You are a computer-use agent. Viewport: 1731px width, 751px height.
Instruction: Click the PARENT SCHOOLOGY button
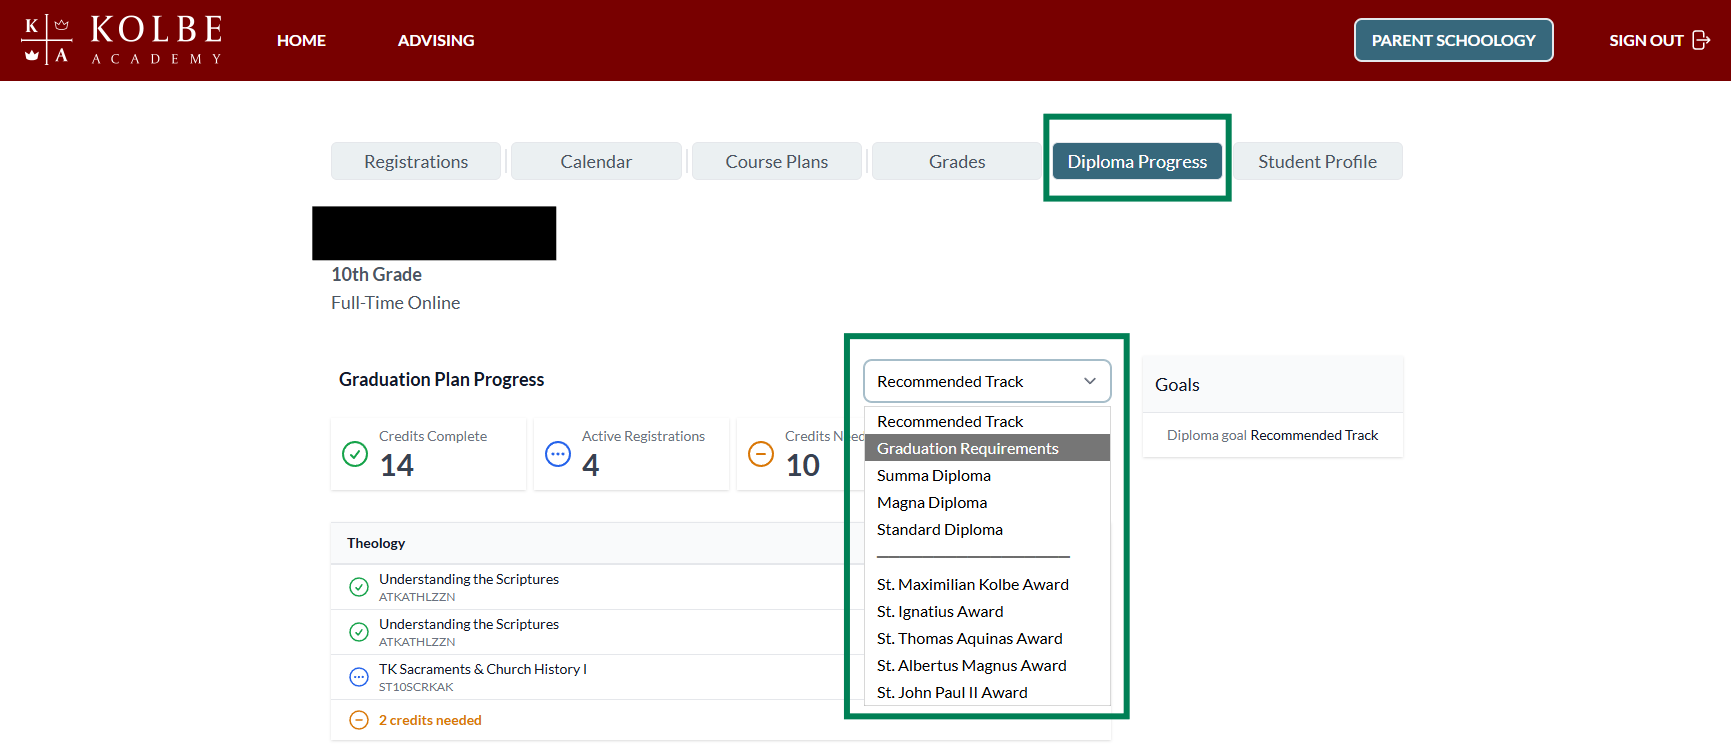point(1454,40)
